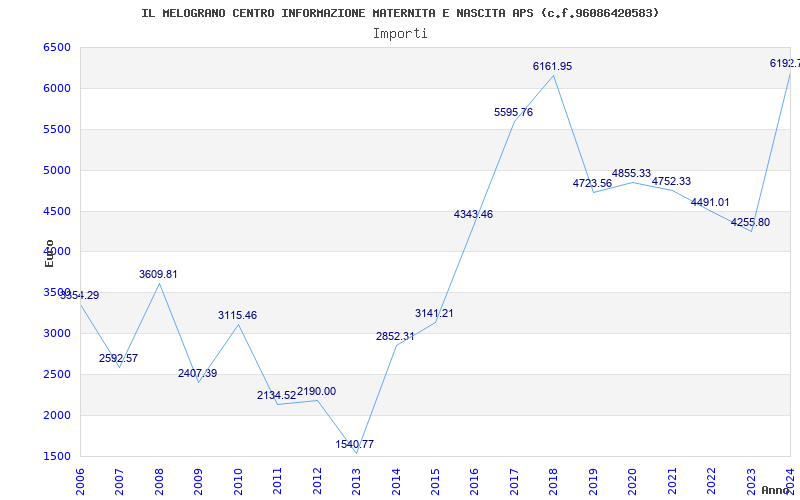Click the x-axis year 2009
The width and height of the screenshot is (800, 500).
tap(198, 481)
